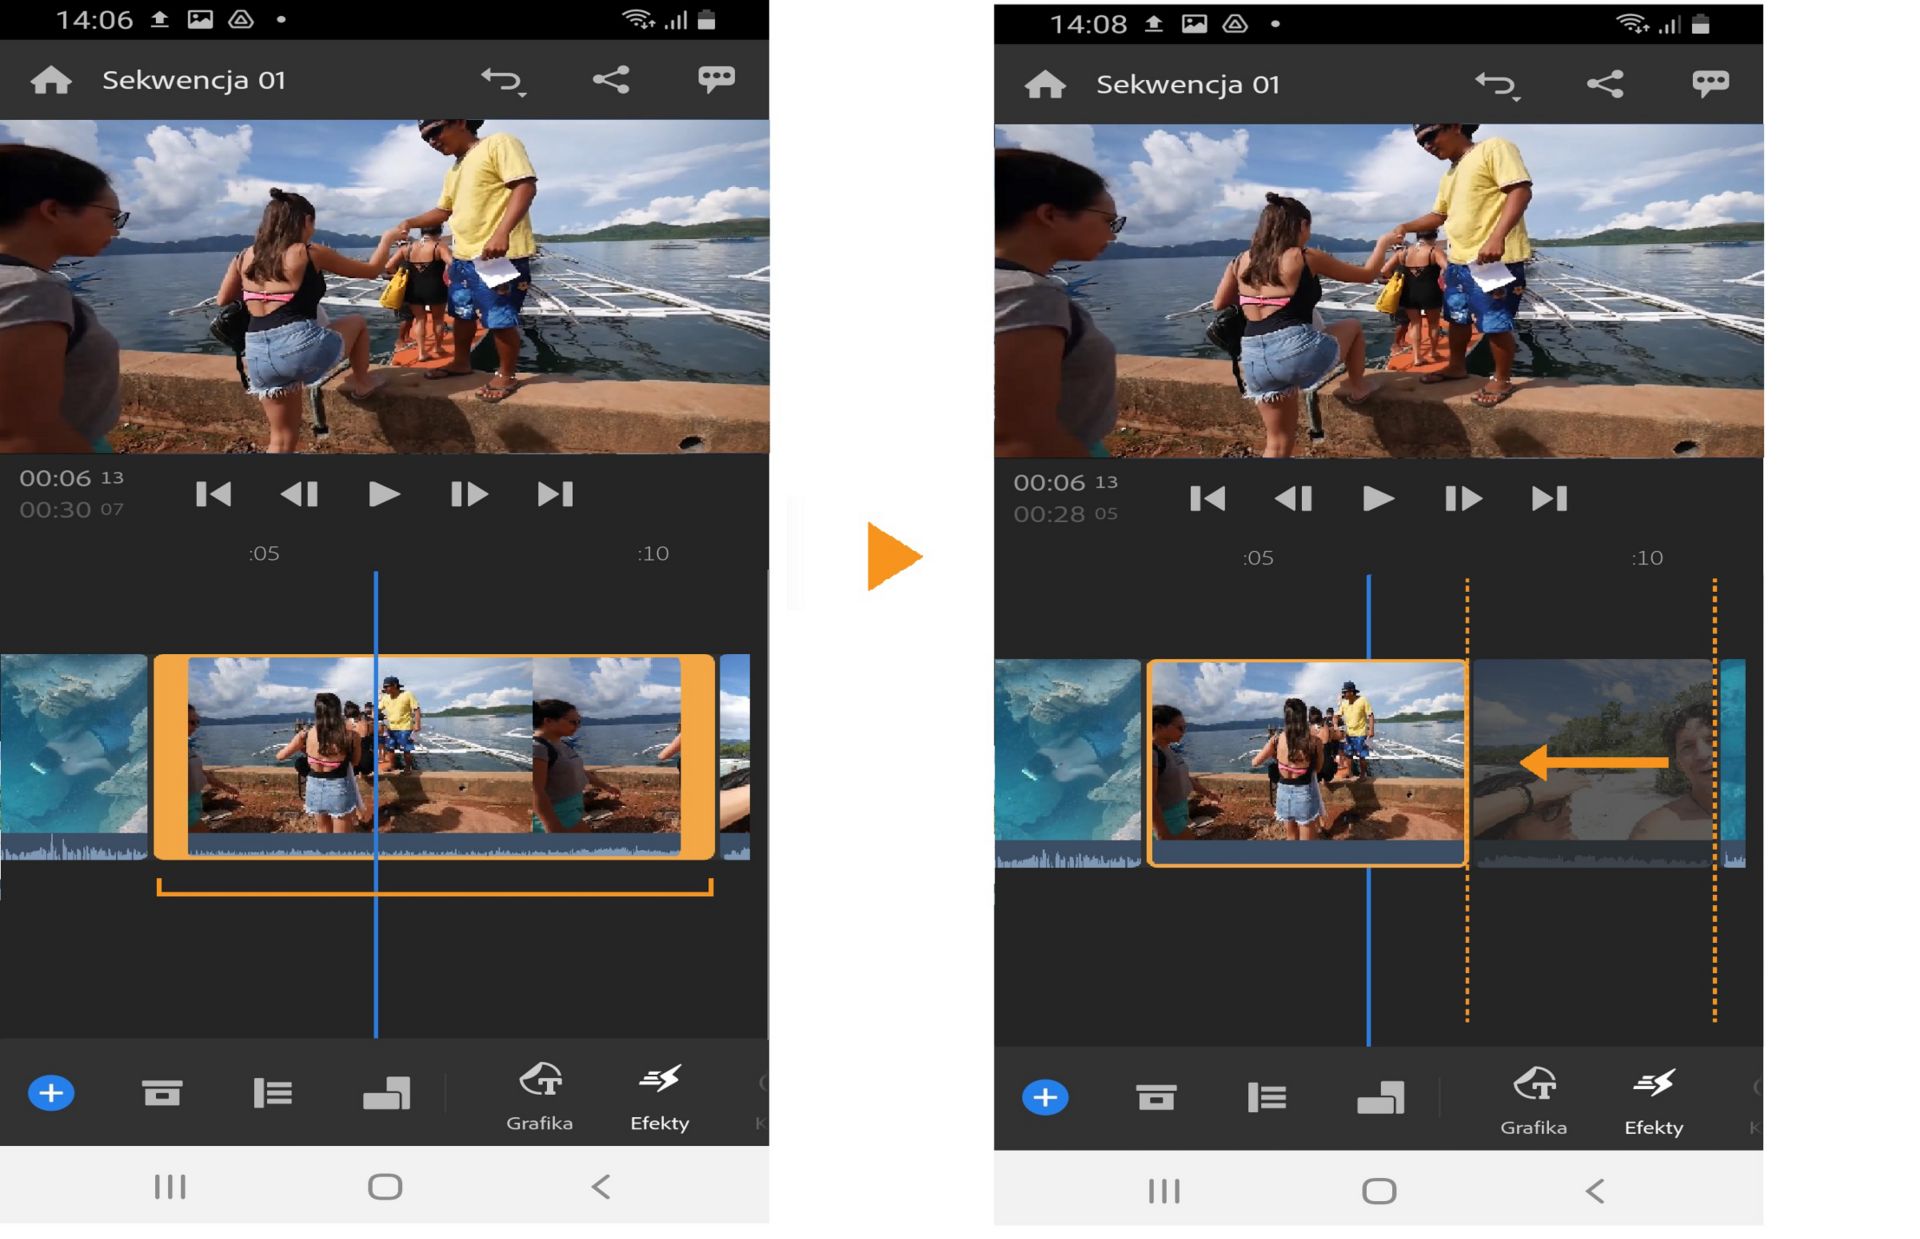Jump to previous clip in left screenshot
Screen dimensions: 1920x1239
(x=213, y=494)
